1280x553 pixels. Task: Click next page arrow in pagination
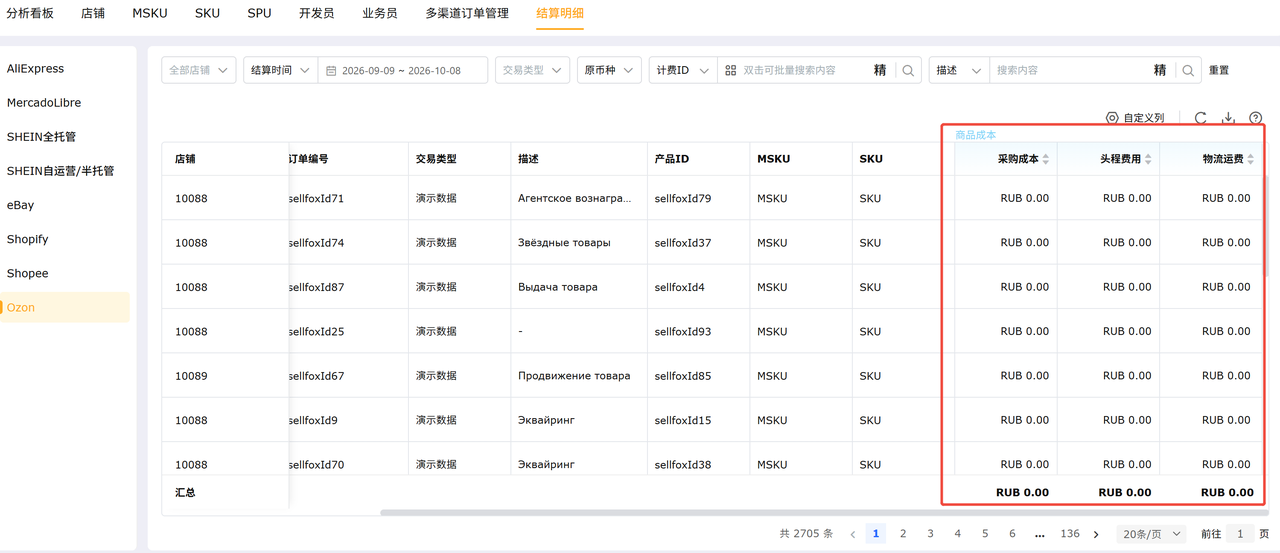pyautogui.click(x=1096, y=534)
